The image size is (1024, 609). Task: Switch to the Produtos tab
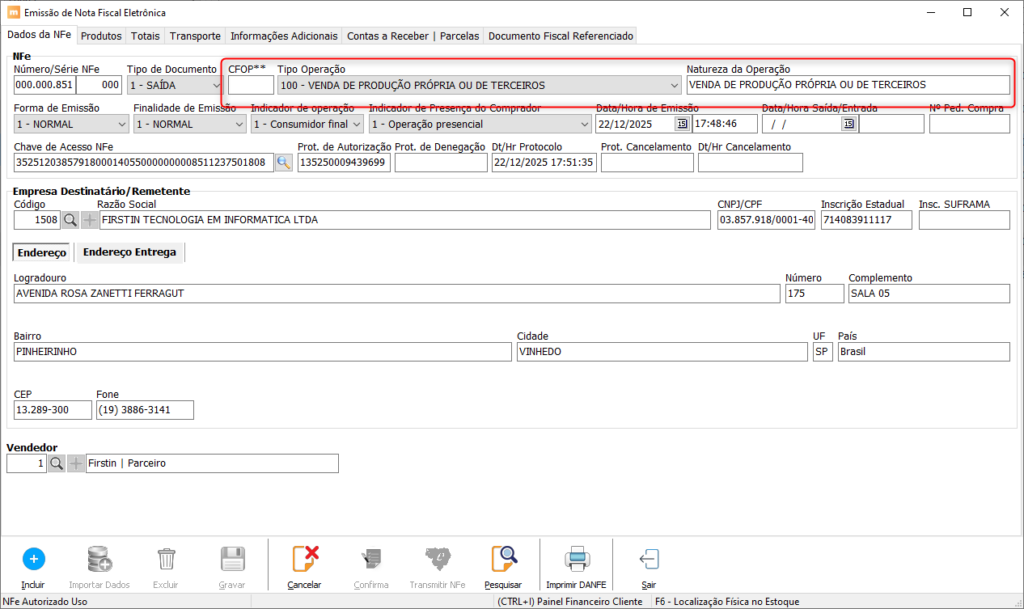101,36
